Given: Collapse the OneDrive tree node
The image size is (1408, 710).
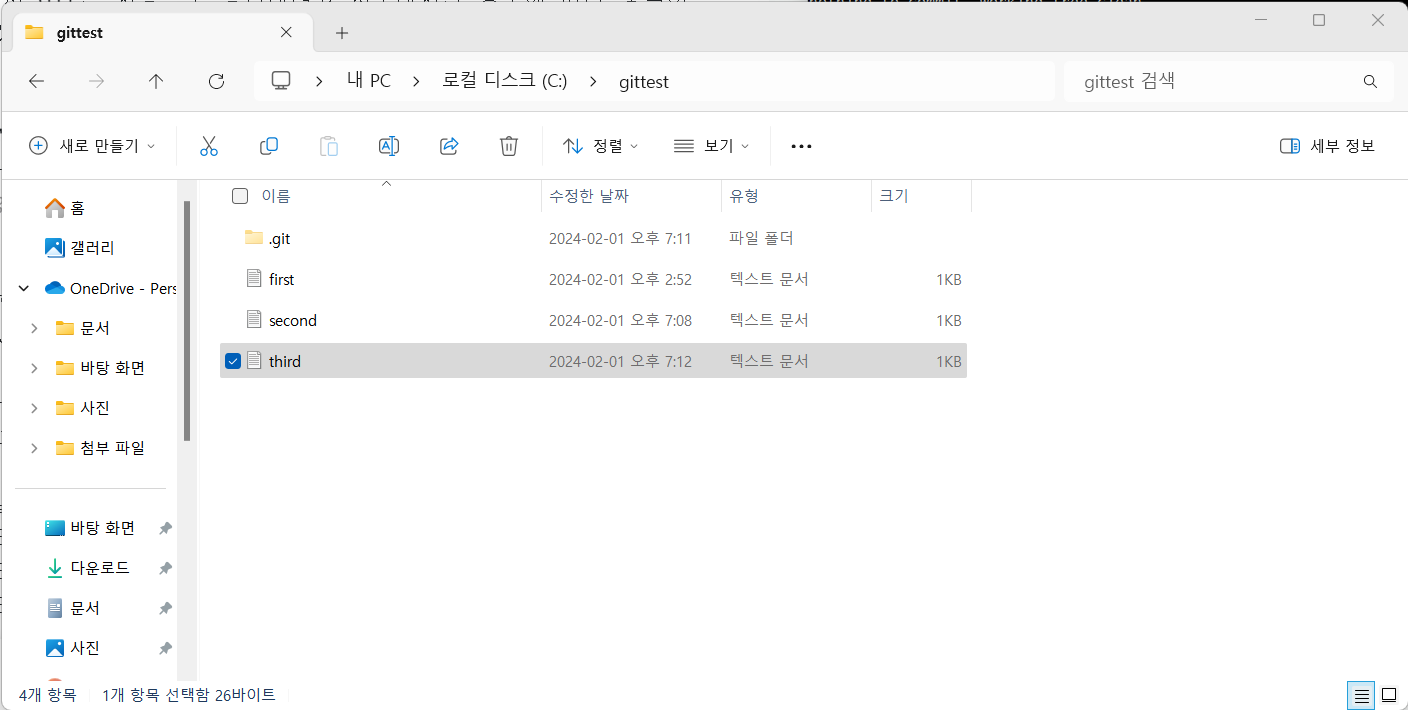Looking at the screenshot, I should tap(24, 289).
